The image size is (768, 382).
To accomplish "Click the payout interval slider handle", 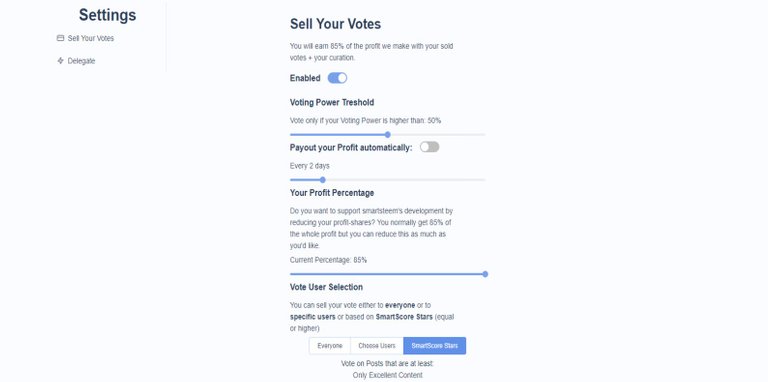I will pos(322,180).
